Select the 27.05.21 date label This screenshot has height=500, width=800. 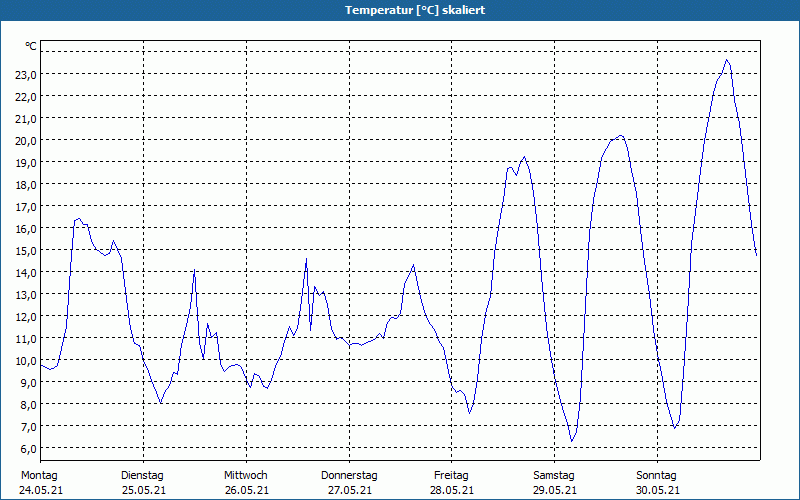(x=349, y=490)
